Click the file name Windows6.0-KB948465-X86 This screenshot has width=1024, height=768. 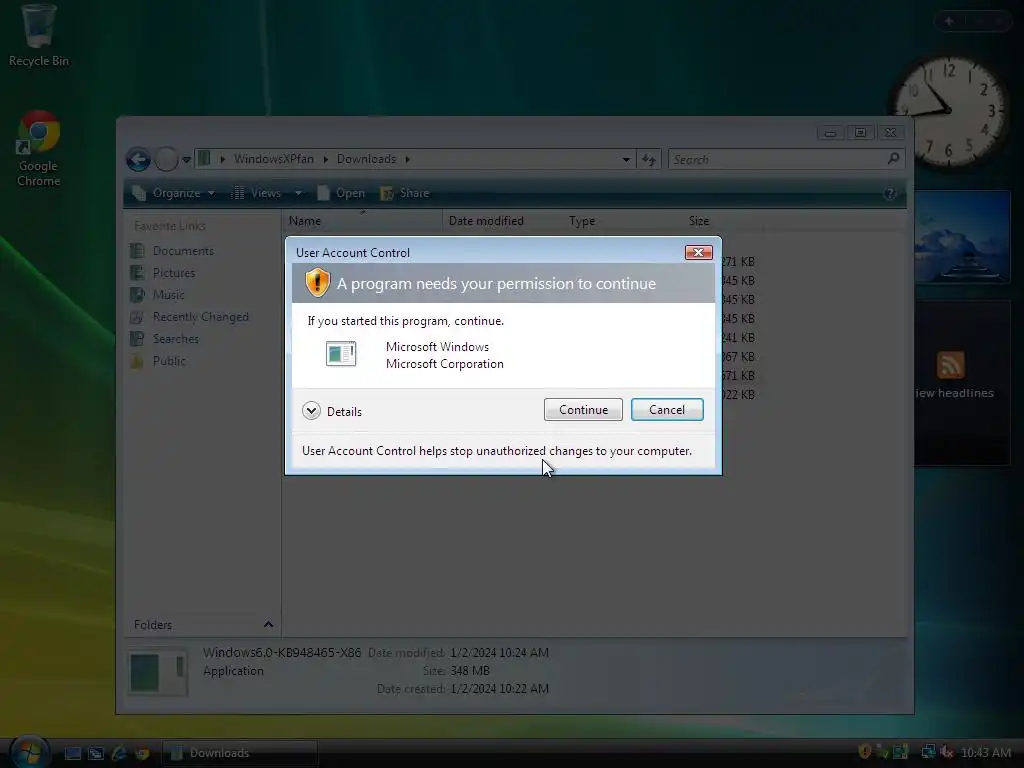click(281, 652)
